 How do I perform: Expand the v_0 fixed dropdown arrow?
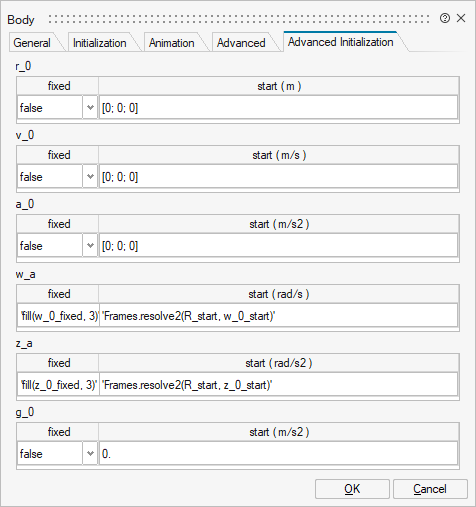(90, 177)
